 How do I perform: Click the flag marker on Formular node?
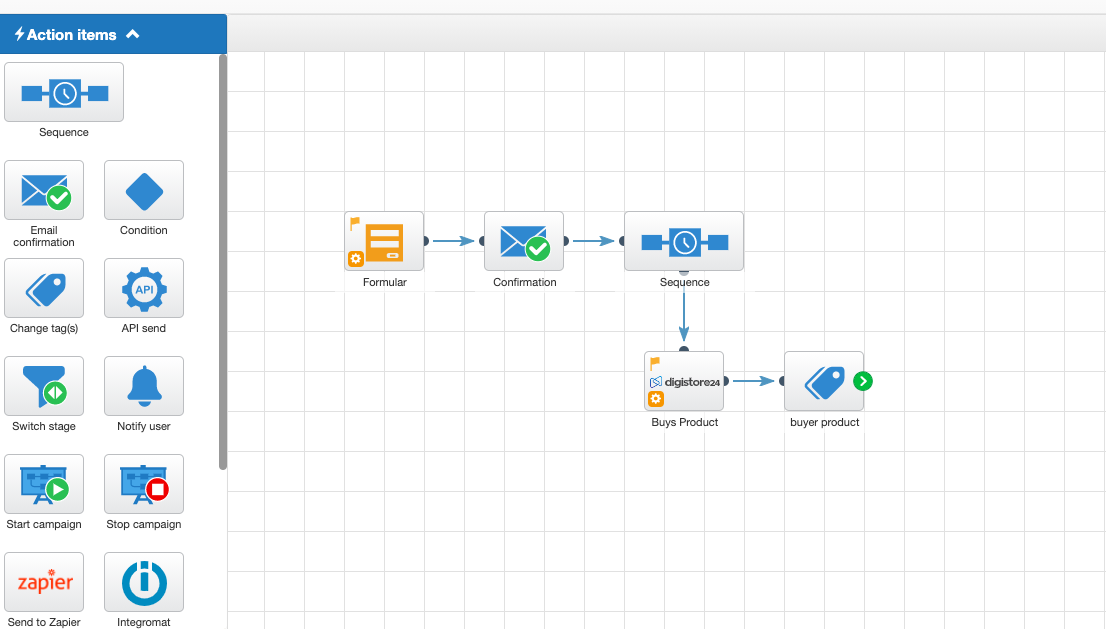click(x=355, y=223)
